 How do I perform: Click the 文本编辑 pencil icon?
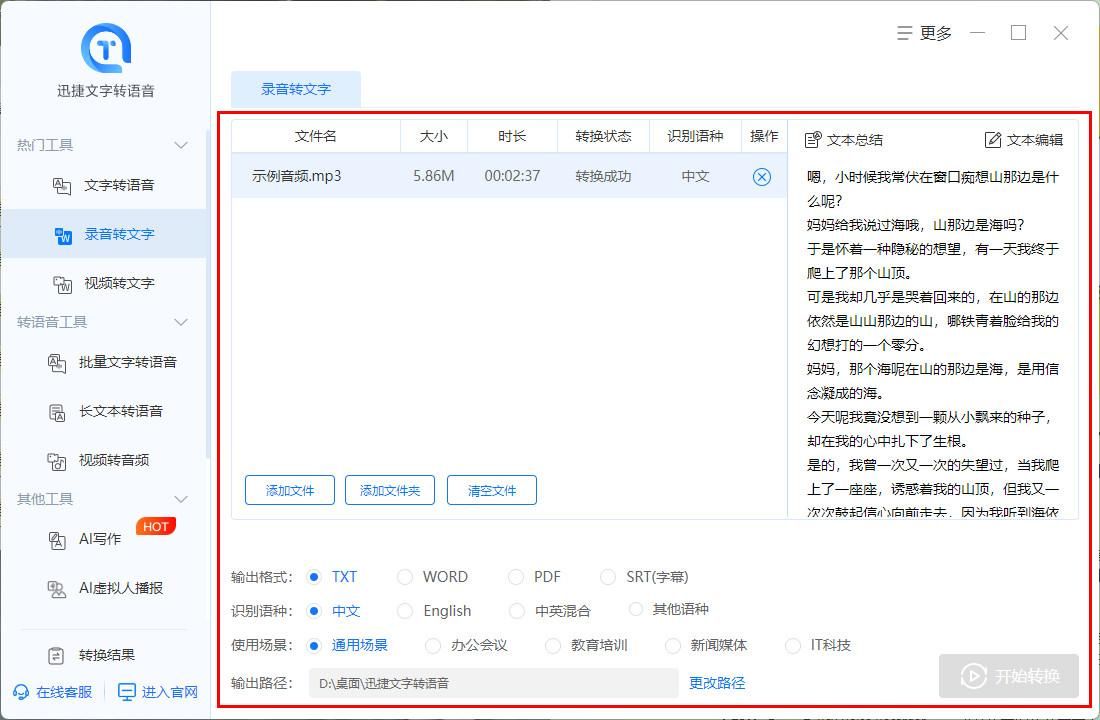pos(993,140)
